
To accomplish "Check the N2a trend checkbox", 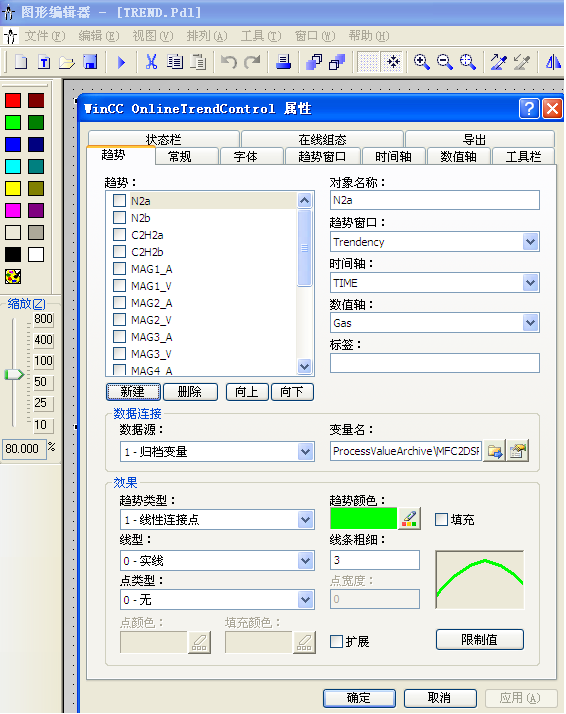I will click(x=119, y=200).
